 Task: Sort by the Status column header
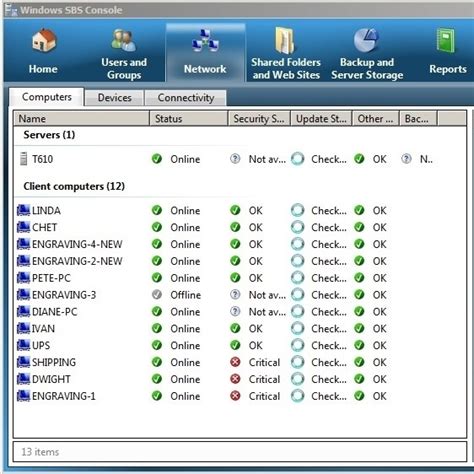click(x=189, y=119)
